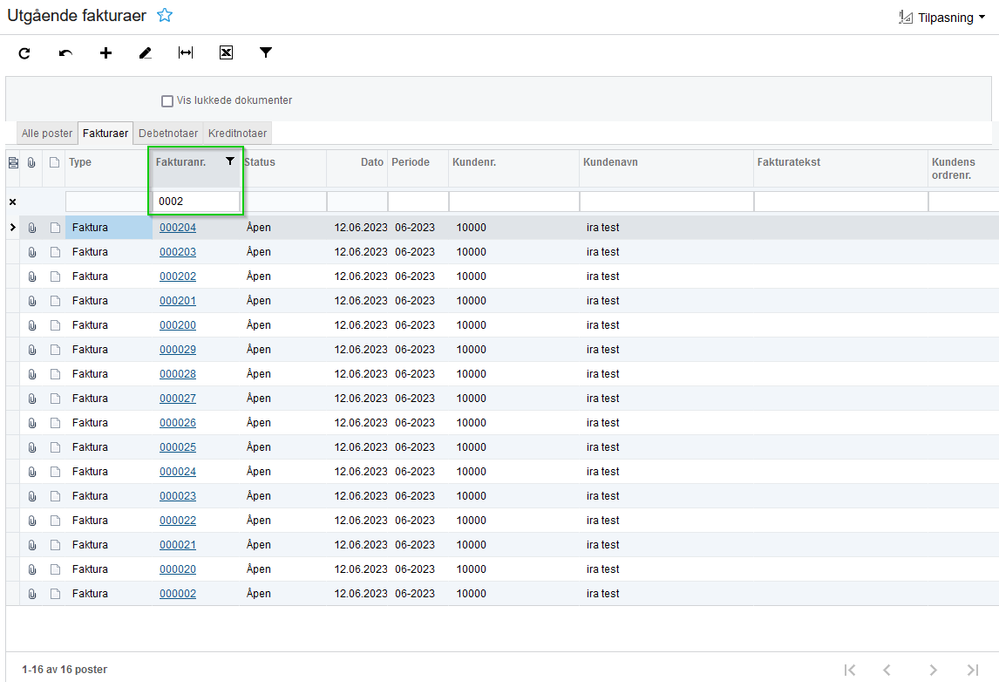This screenshot has width=999, height=682.
Task: Open note icon for invoice 000002
Action: pos(55,594)
